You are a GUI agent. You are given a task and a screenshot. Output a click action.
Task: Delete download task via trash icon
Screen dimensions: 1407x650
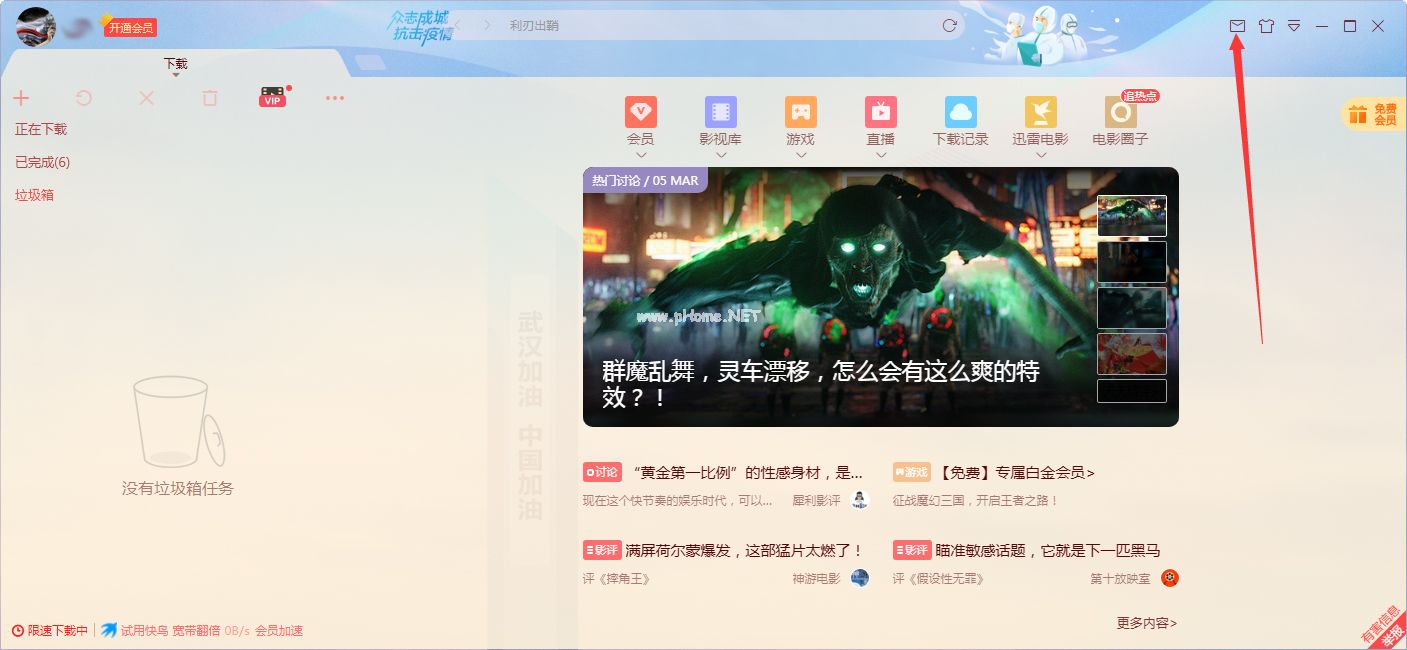[209, 97]
